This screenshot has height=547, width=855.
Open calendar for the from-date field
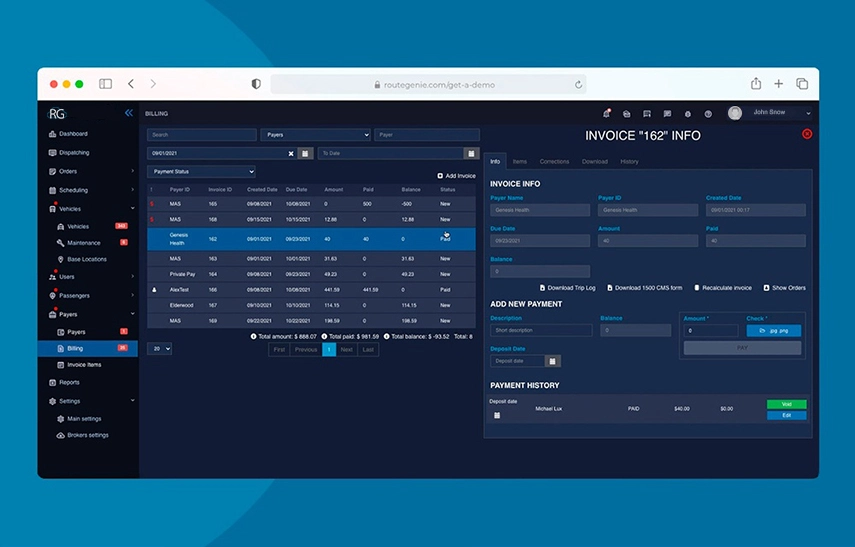coord(305,154)
